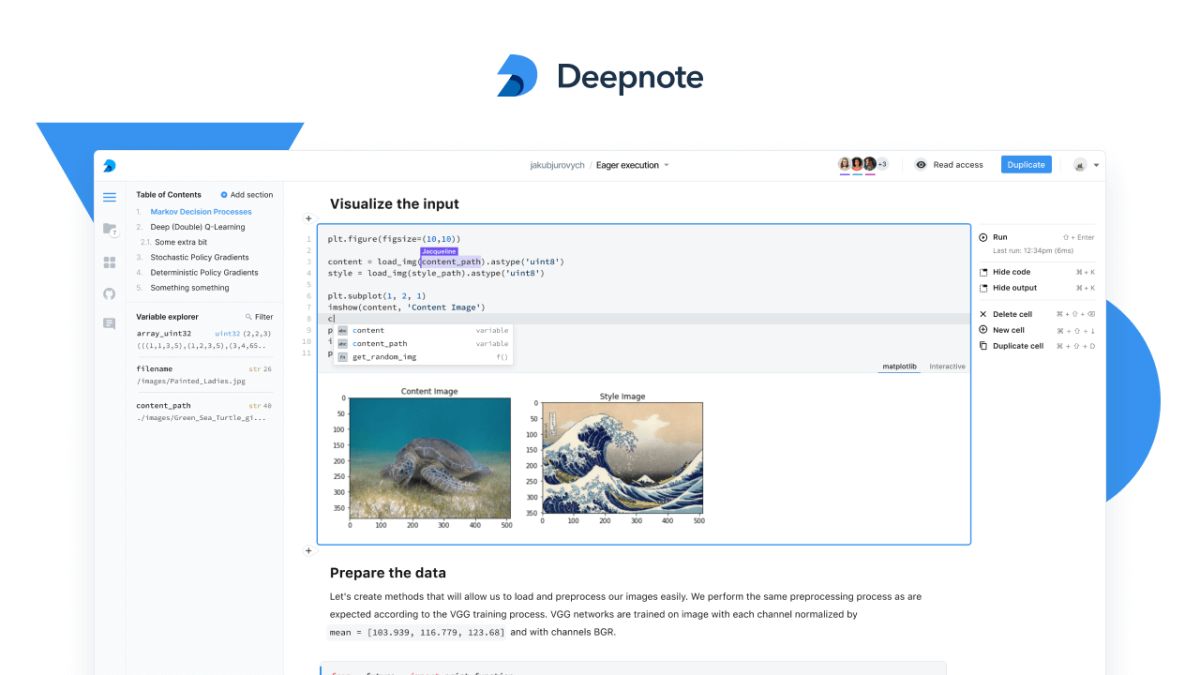Click the Hide code icon
Image resolution: width=1200 pixels, height=675 pixels.
pos(983,272)
